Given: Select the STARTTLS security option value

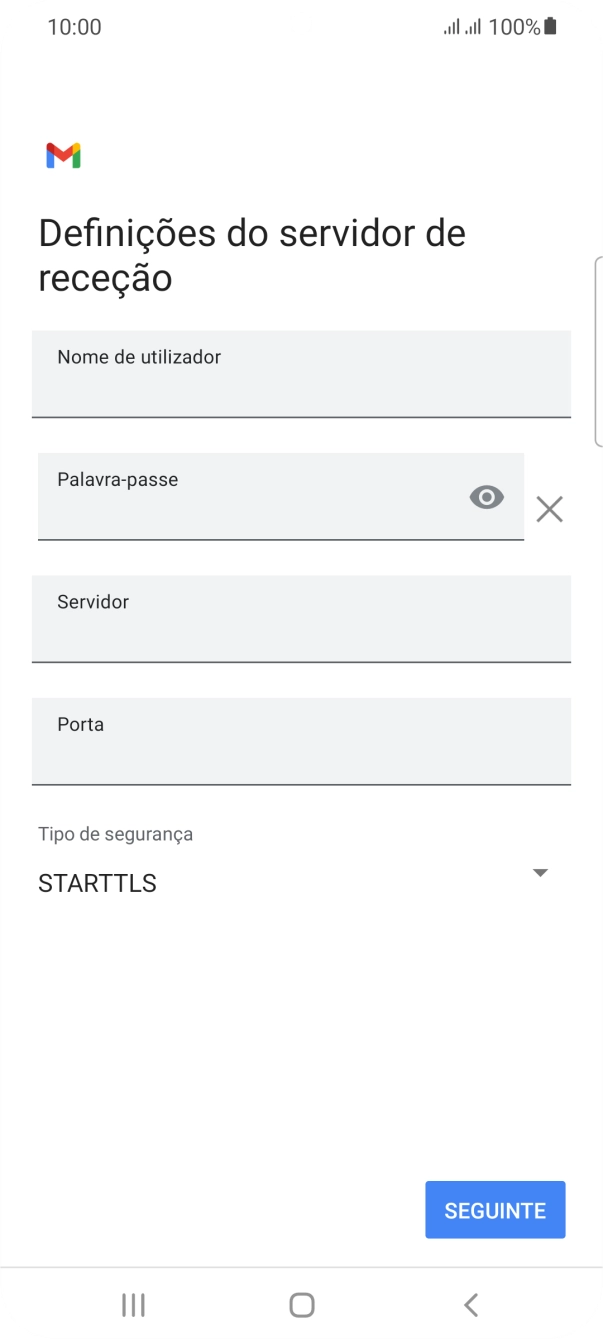Looking at the screenshot, I should (98, 884).
